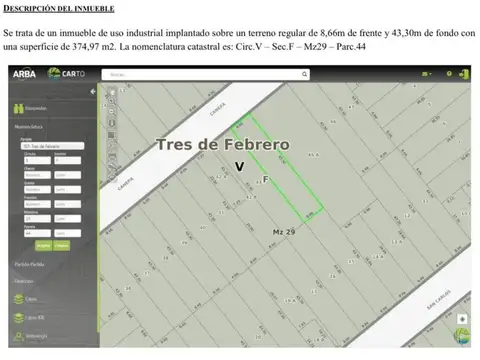
Task: Click the SAN CARLOS street label
Action: (x=439, y=300)
